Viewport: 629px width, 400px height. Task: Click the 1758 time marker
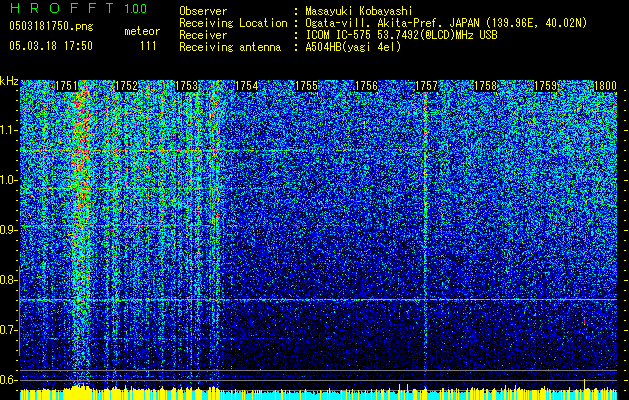(x=485, y=86)
